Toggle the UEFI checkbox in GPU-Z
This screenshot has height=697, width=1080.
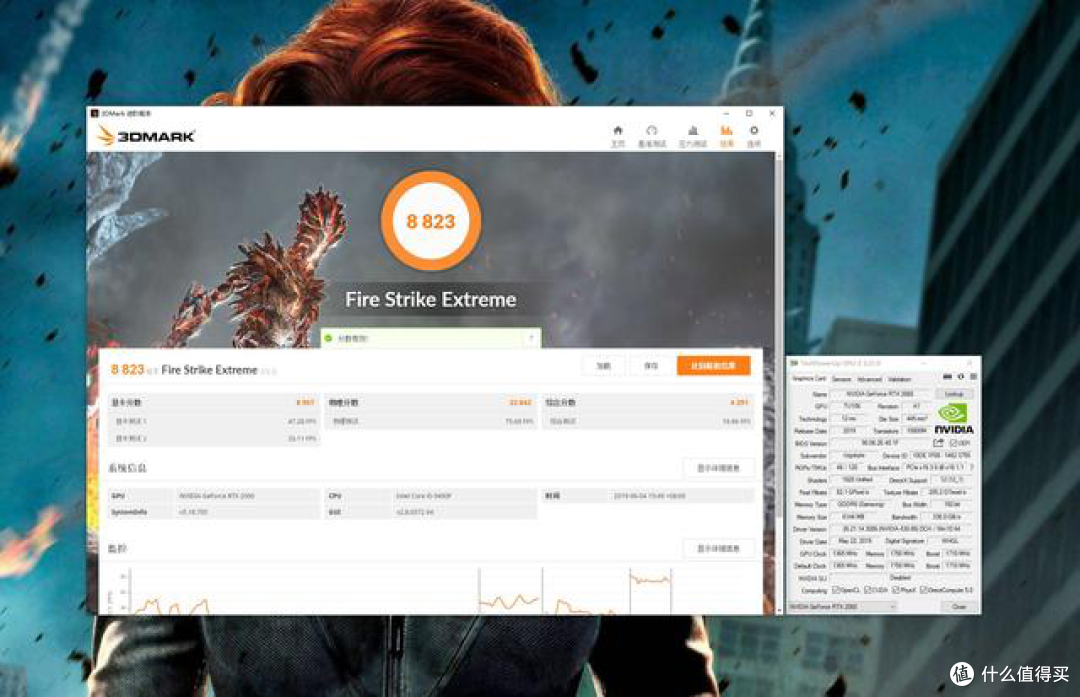pos(954,443)
